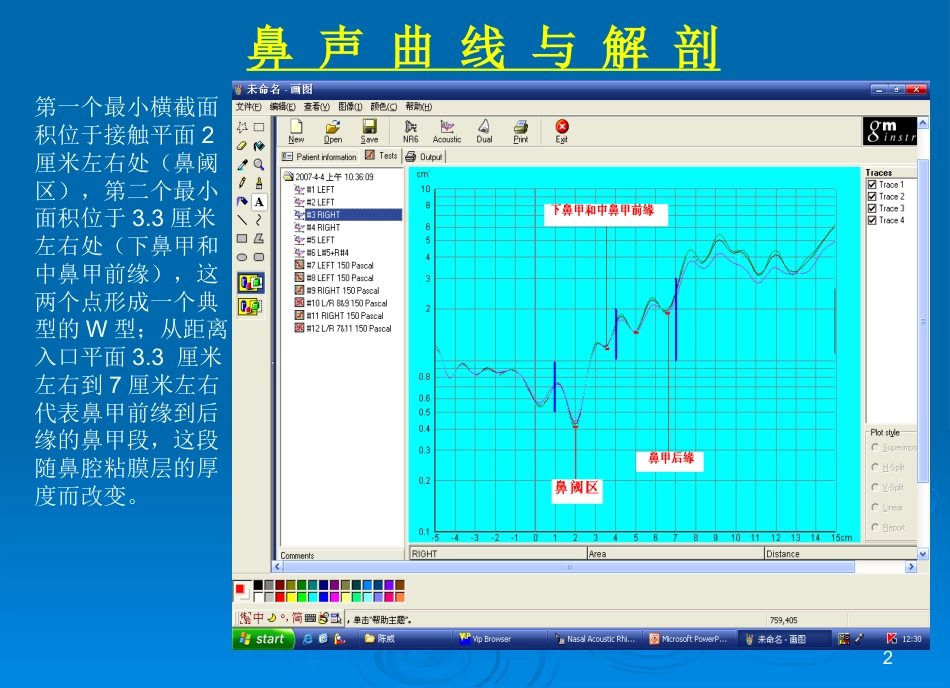Select #4 RIGHT measurement in tree
This screenshot has height=688, width=950.
click(323, 227)
